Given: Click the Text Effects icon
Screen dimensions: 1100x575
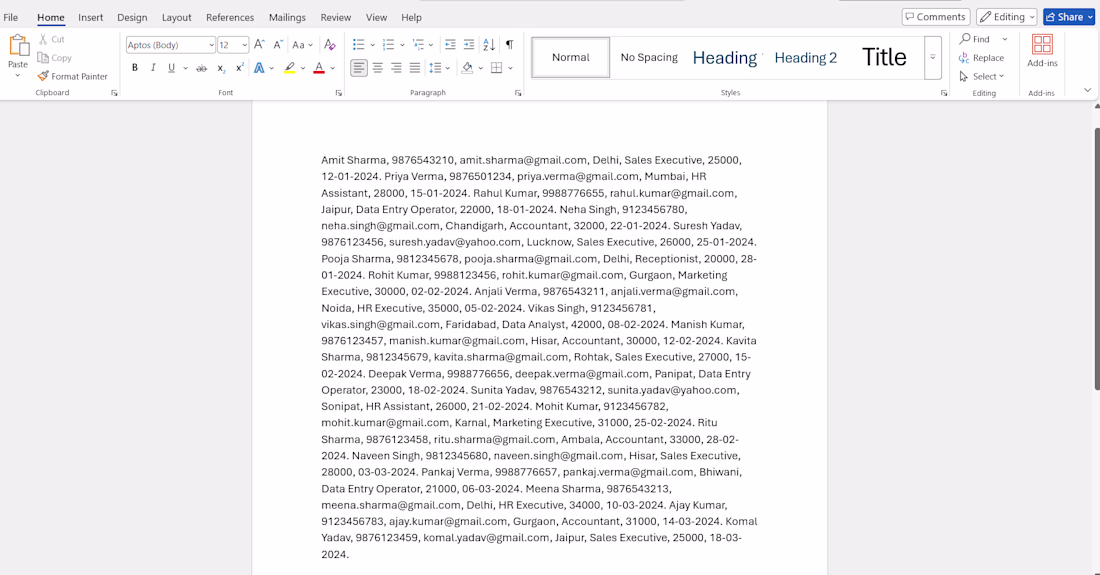Looking at the screenshot, I should (x=259, y=68).
